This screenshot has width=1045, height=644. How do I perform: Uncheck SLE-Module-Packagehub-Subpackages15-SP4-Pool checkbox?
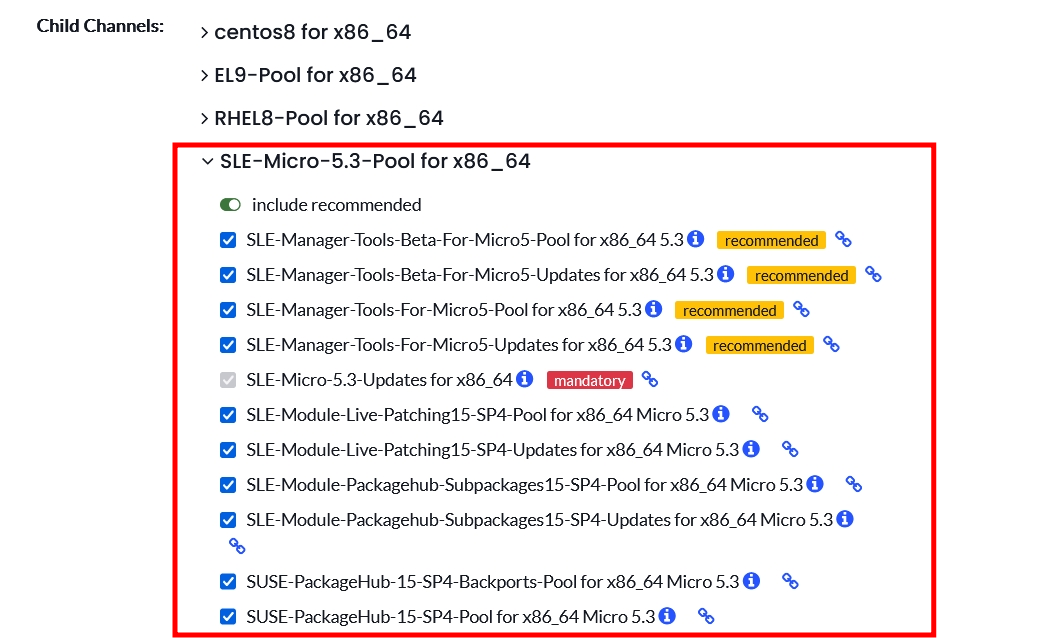(x=228, y=485)
